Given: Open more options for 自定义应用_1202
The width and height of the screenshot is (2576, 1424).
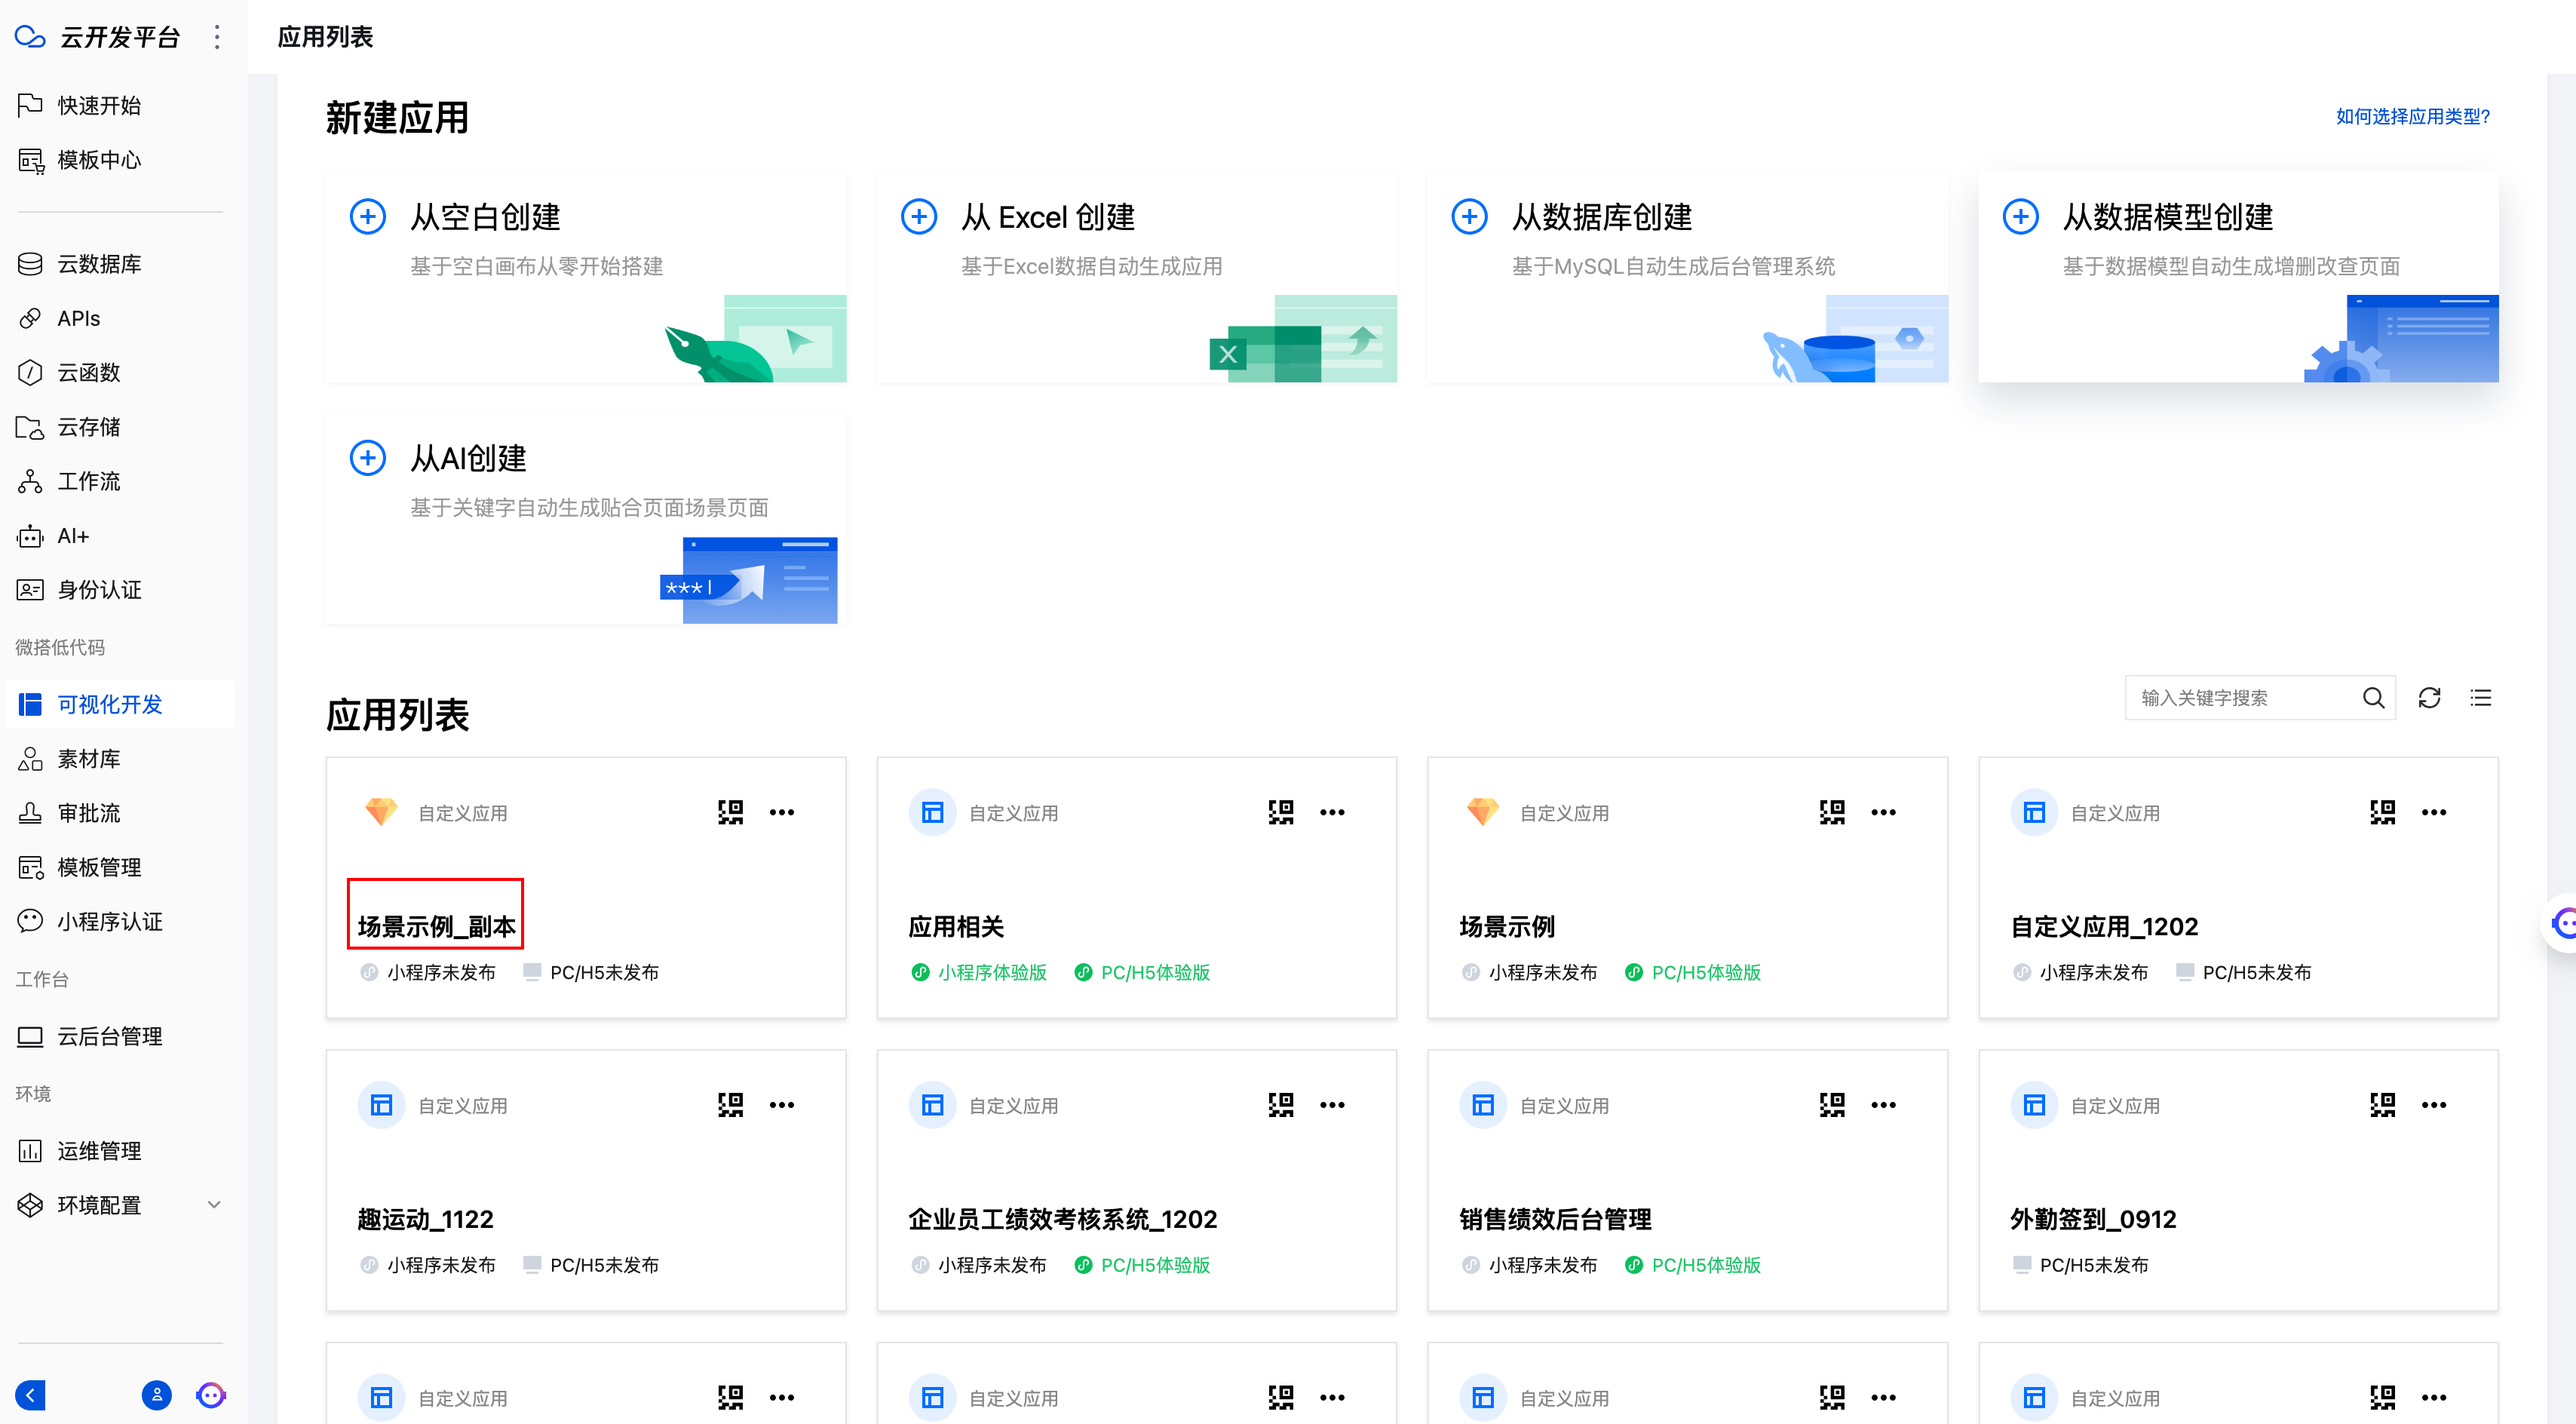Looking at the screenshot, I should tap(2434, 812).
